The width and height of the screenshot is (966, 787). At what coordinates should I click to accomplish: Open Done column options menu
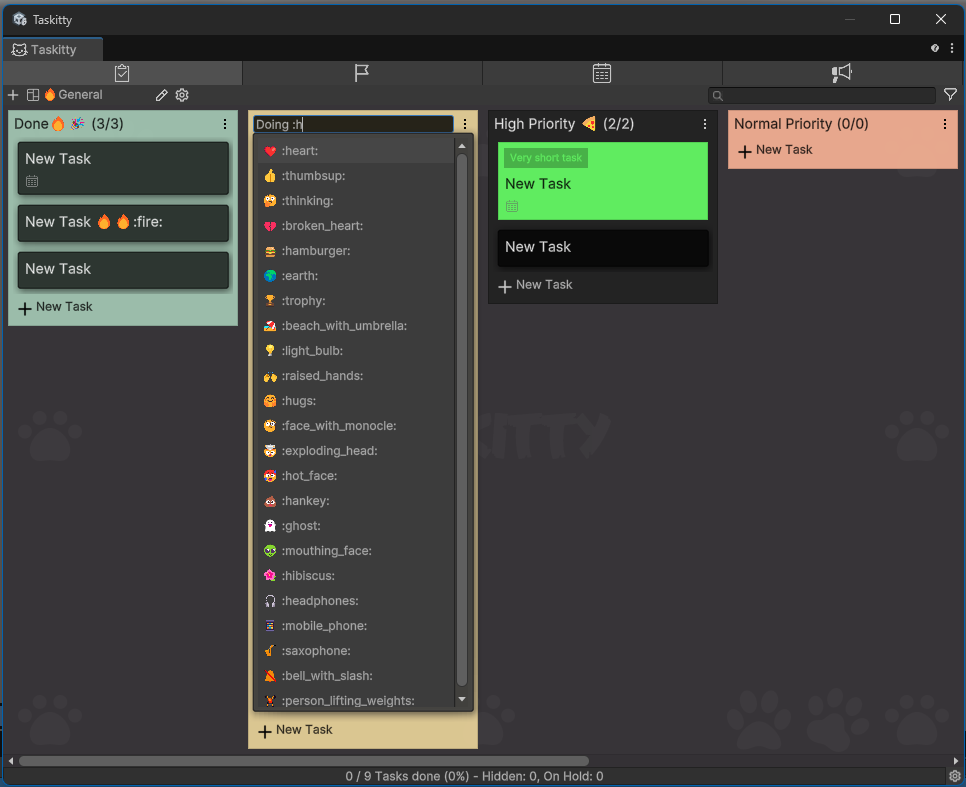(225, 124)
